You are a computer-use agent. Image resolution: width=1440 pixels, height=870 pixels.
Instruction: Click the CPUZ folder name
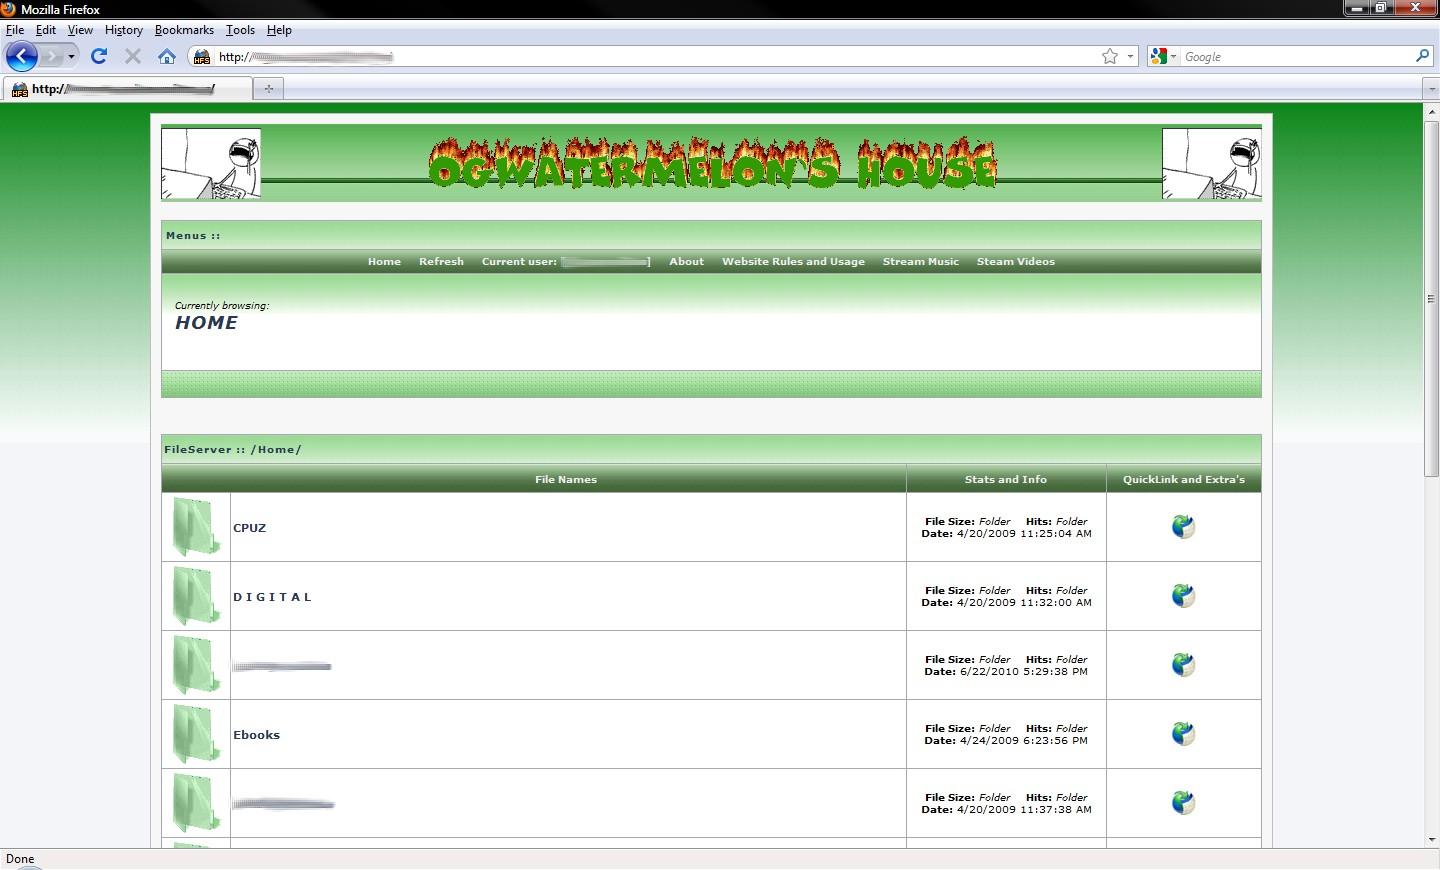pos(249,528)
